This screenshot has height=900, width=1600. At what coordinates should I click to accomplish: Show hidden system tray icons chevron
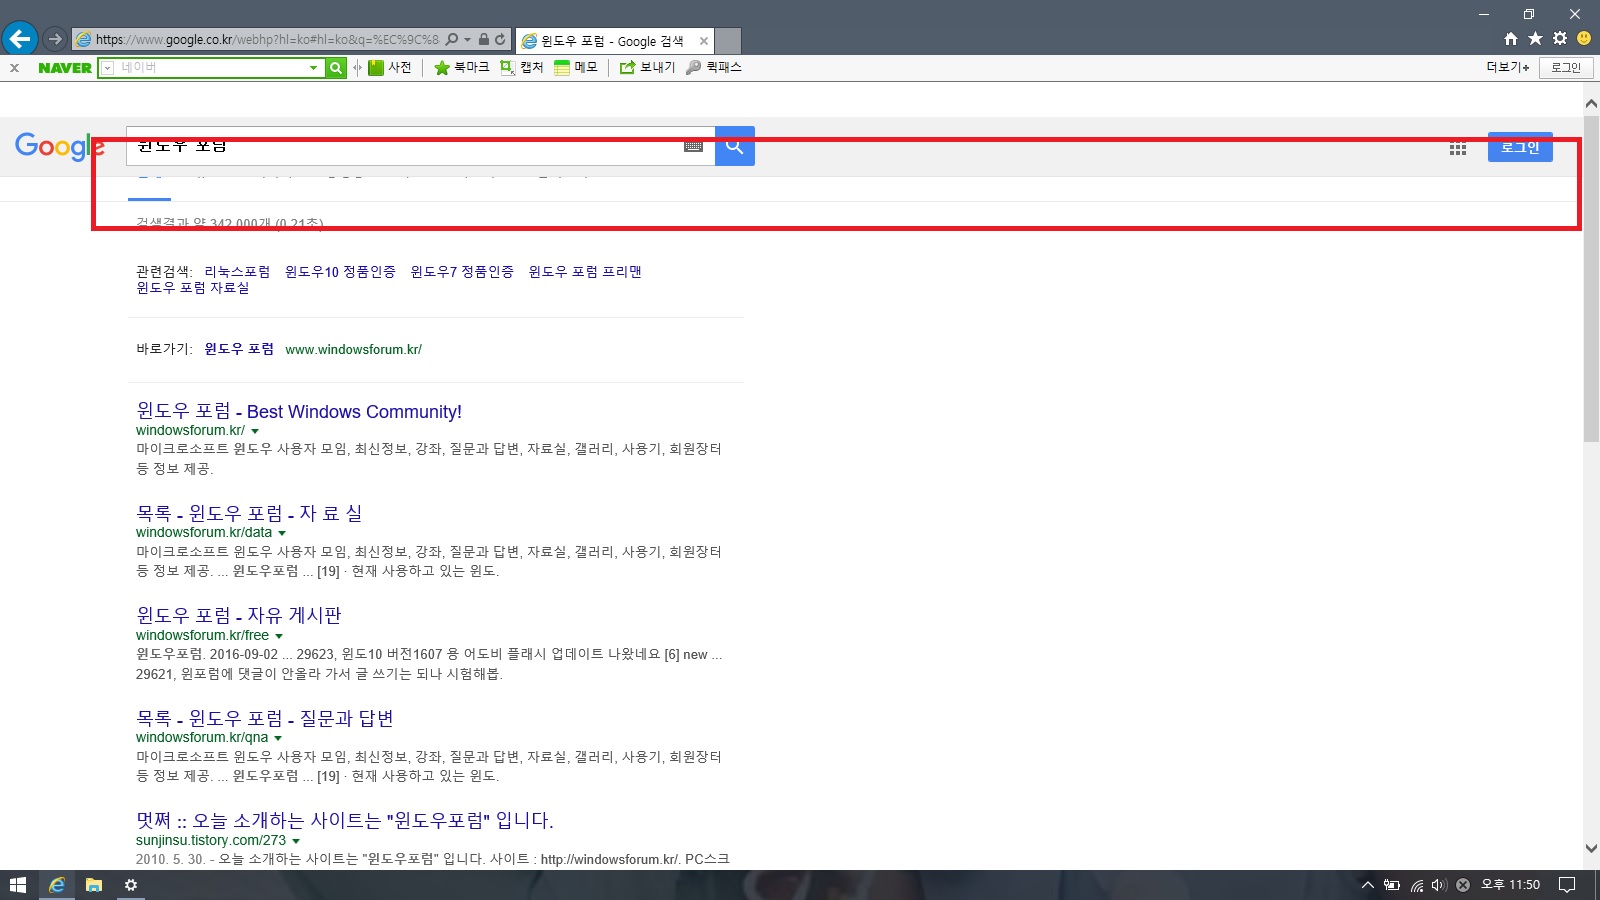[x=1368, y=885]
